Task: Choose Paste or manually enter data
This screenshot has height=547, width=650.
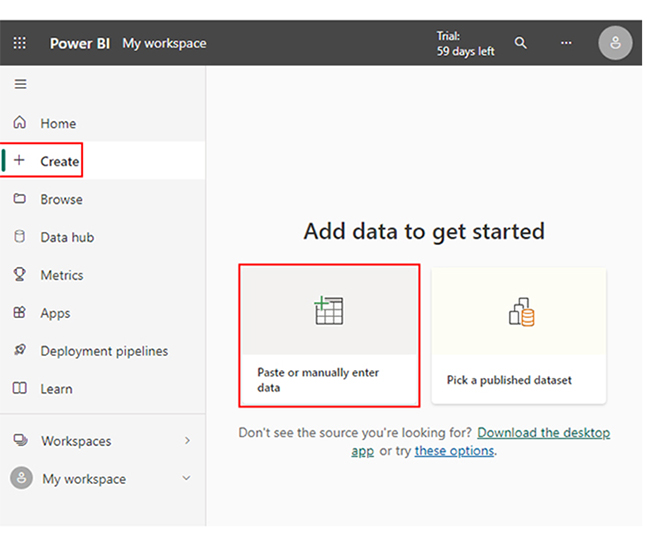Action: pyautogui.click(x=329, y=335)
